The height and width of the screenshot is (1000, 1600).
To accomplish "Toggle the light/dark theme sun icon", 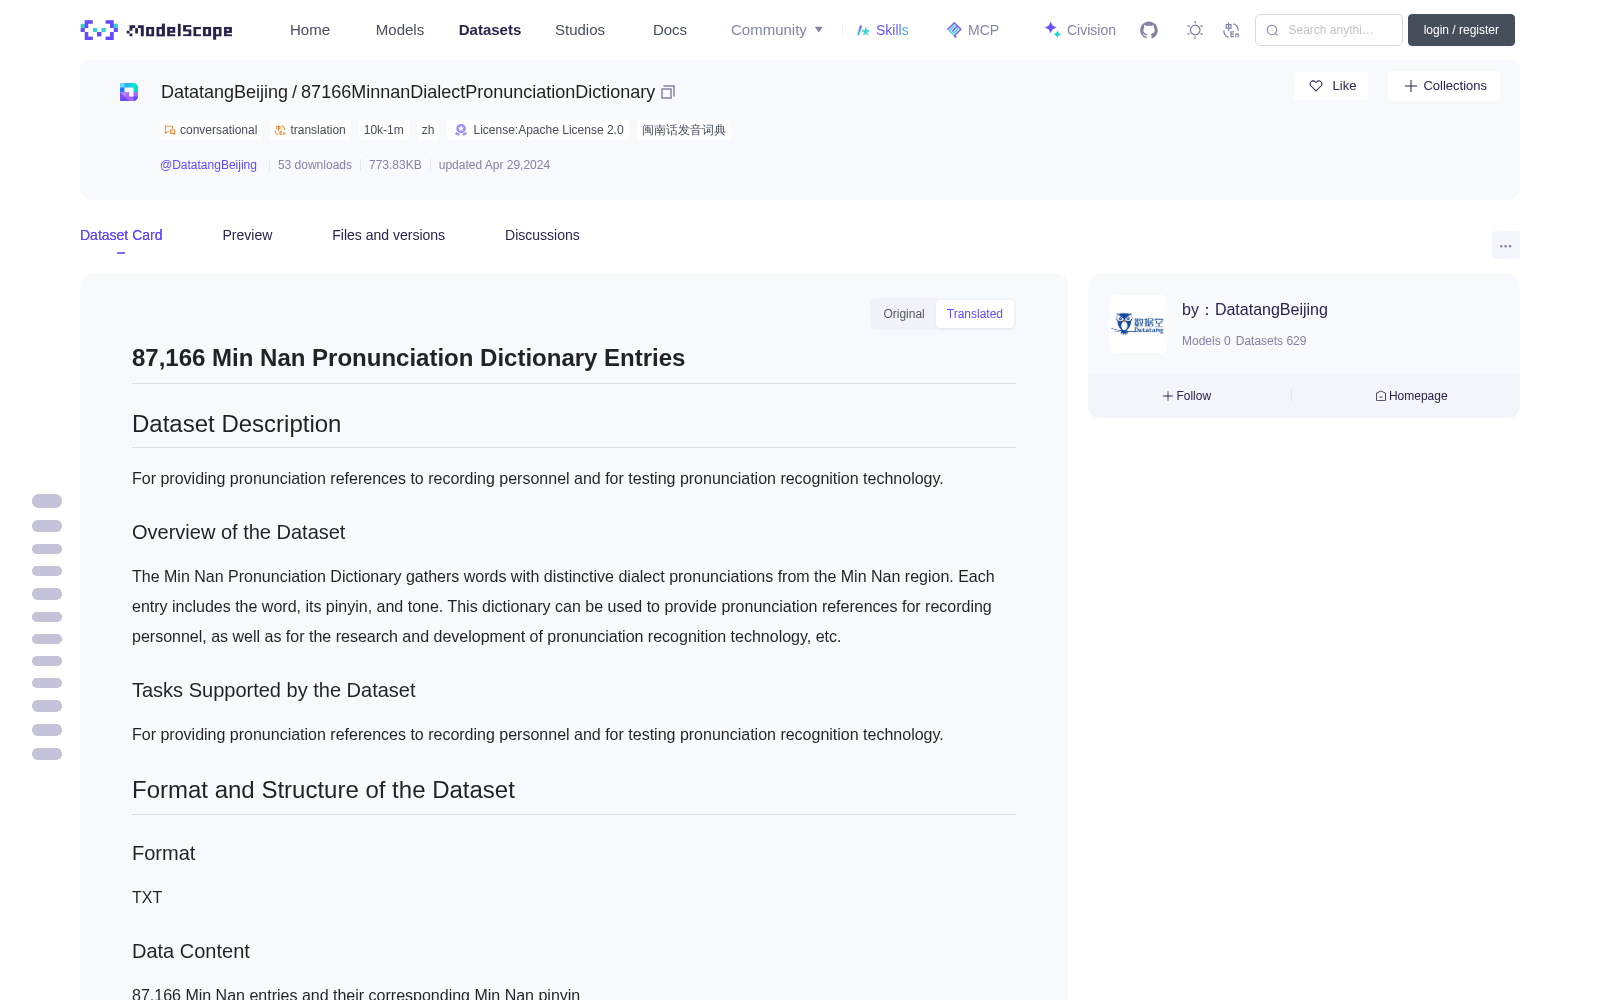I will (x=1195, y=30).
